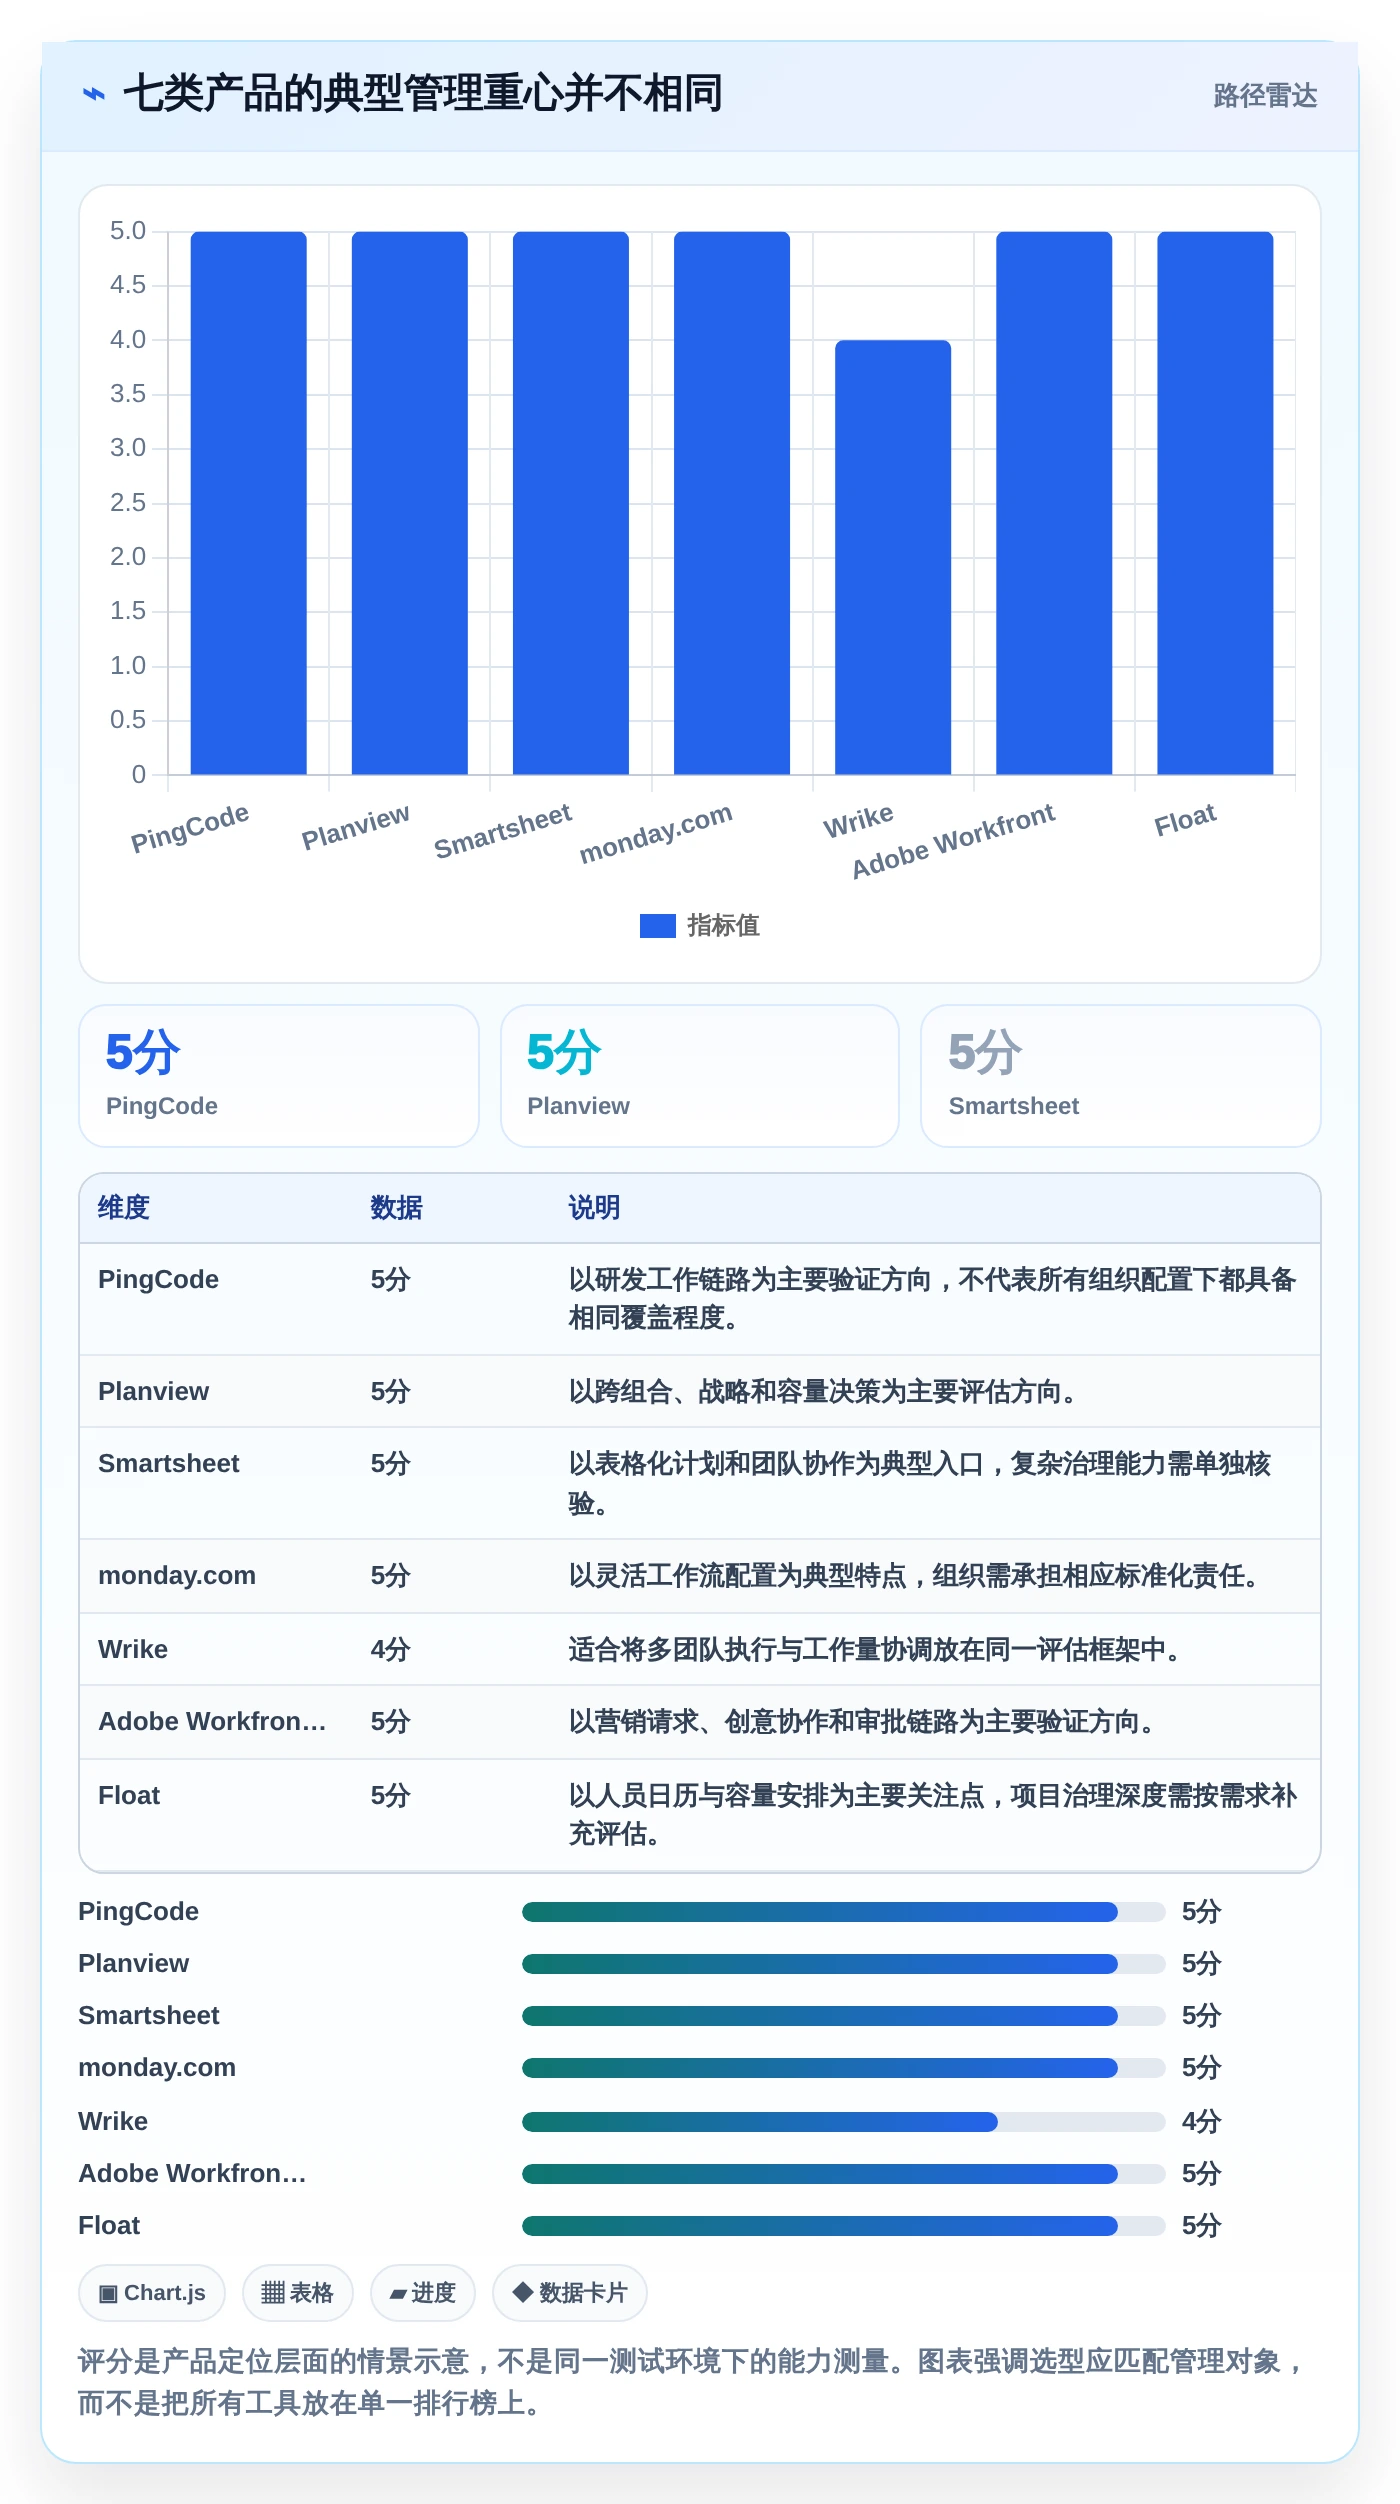Image resolution: width=1400 pixels, height=2504 pixels.
Task: Select the Wrike bar in the chart
Action: 893,557
